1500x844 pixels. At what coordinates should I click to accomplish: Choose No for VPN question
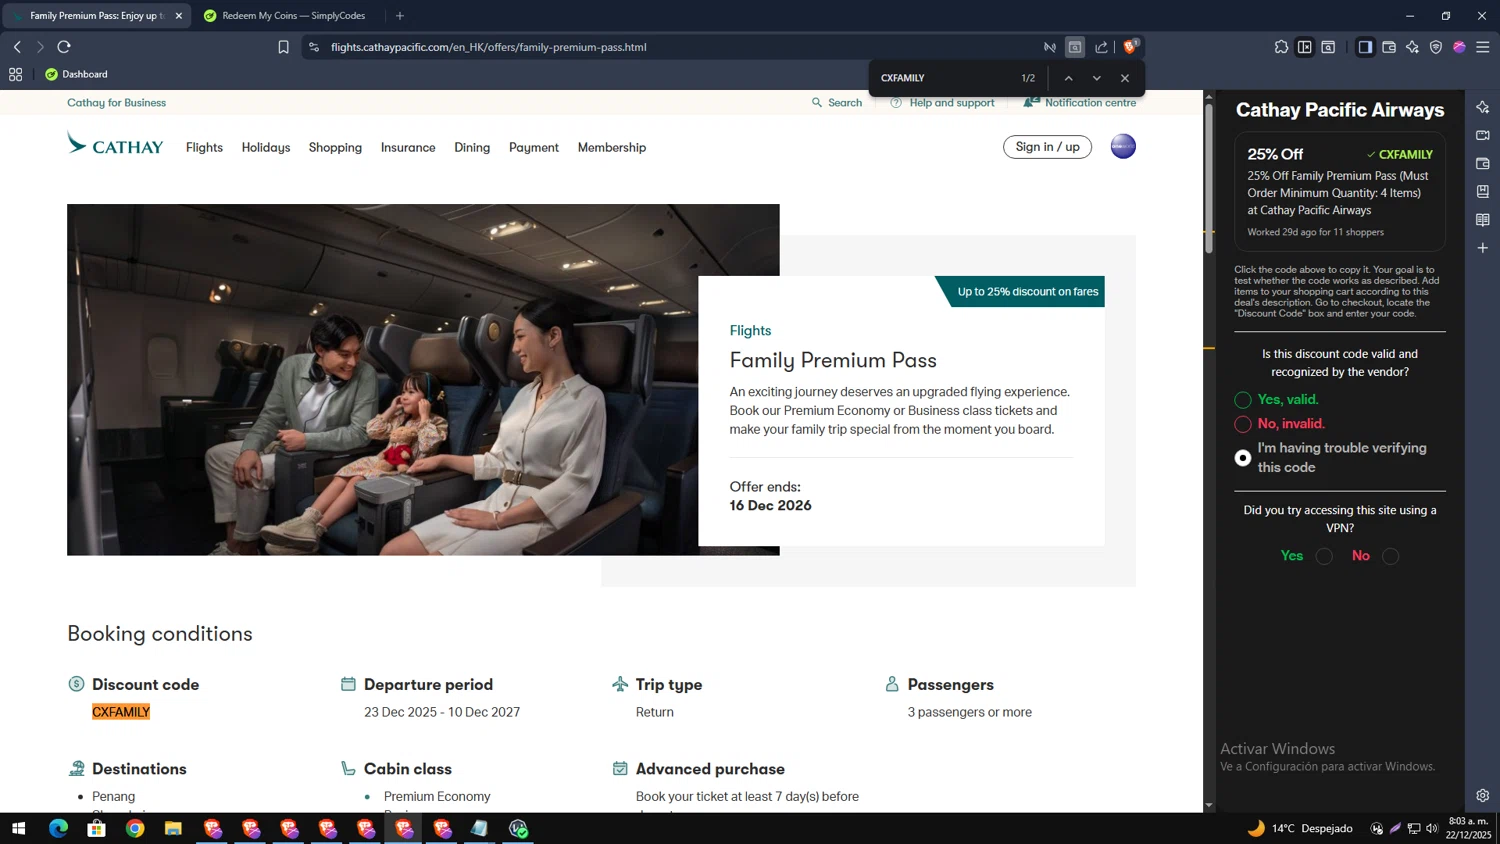pos(1390,556)
